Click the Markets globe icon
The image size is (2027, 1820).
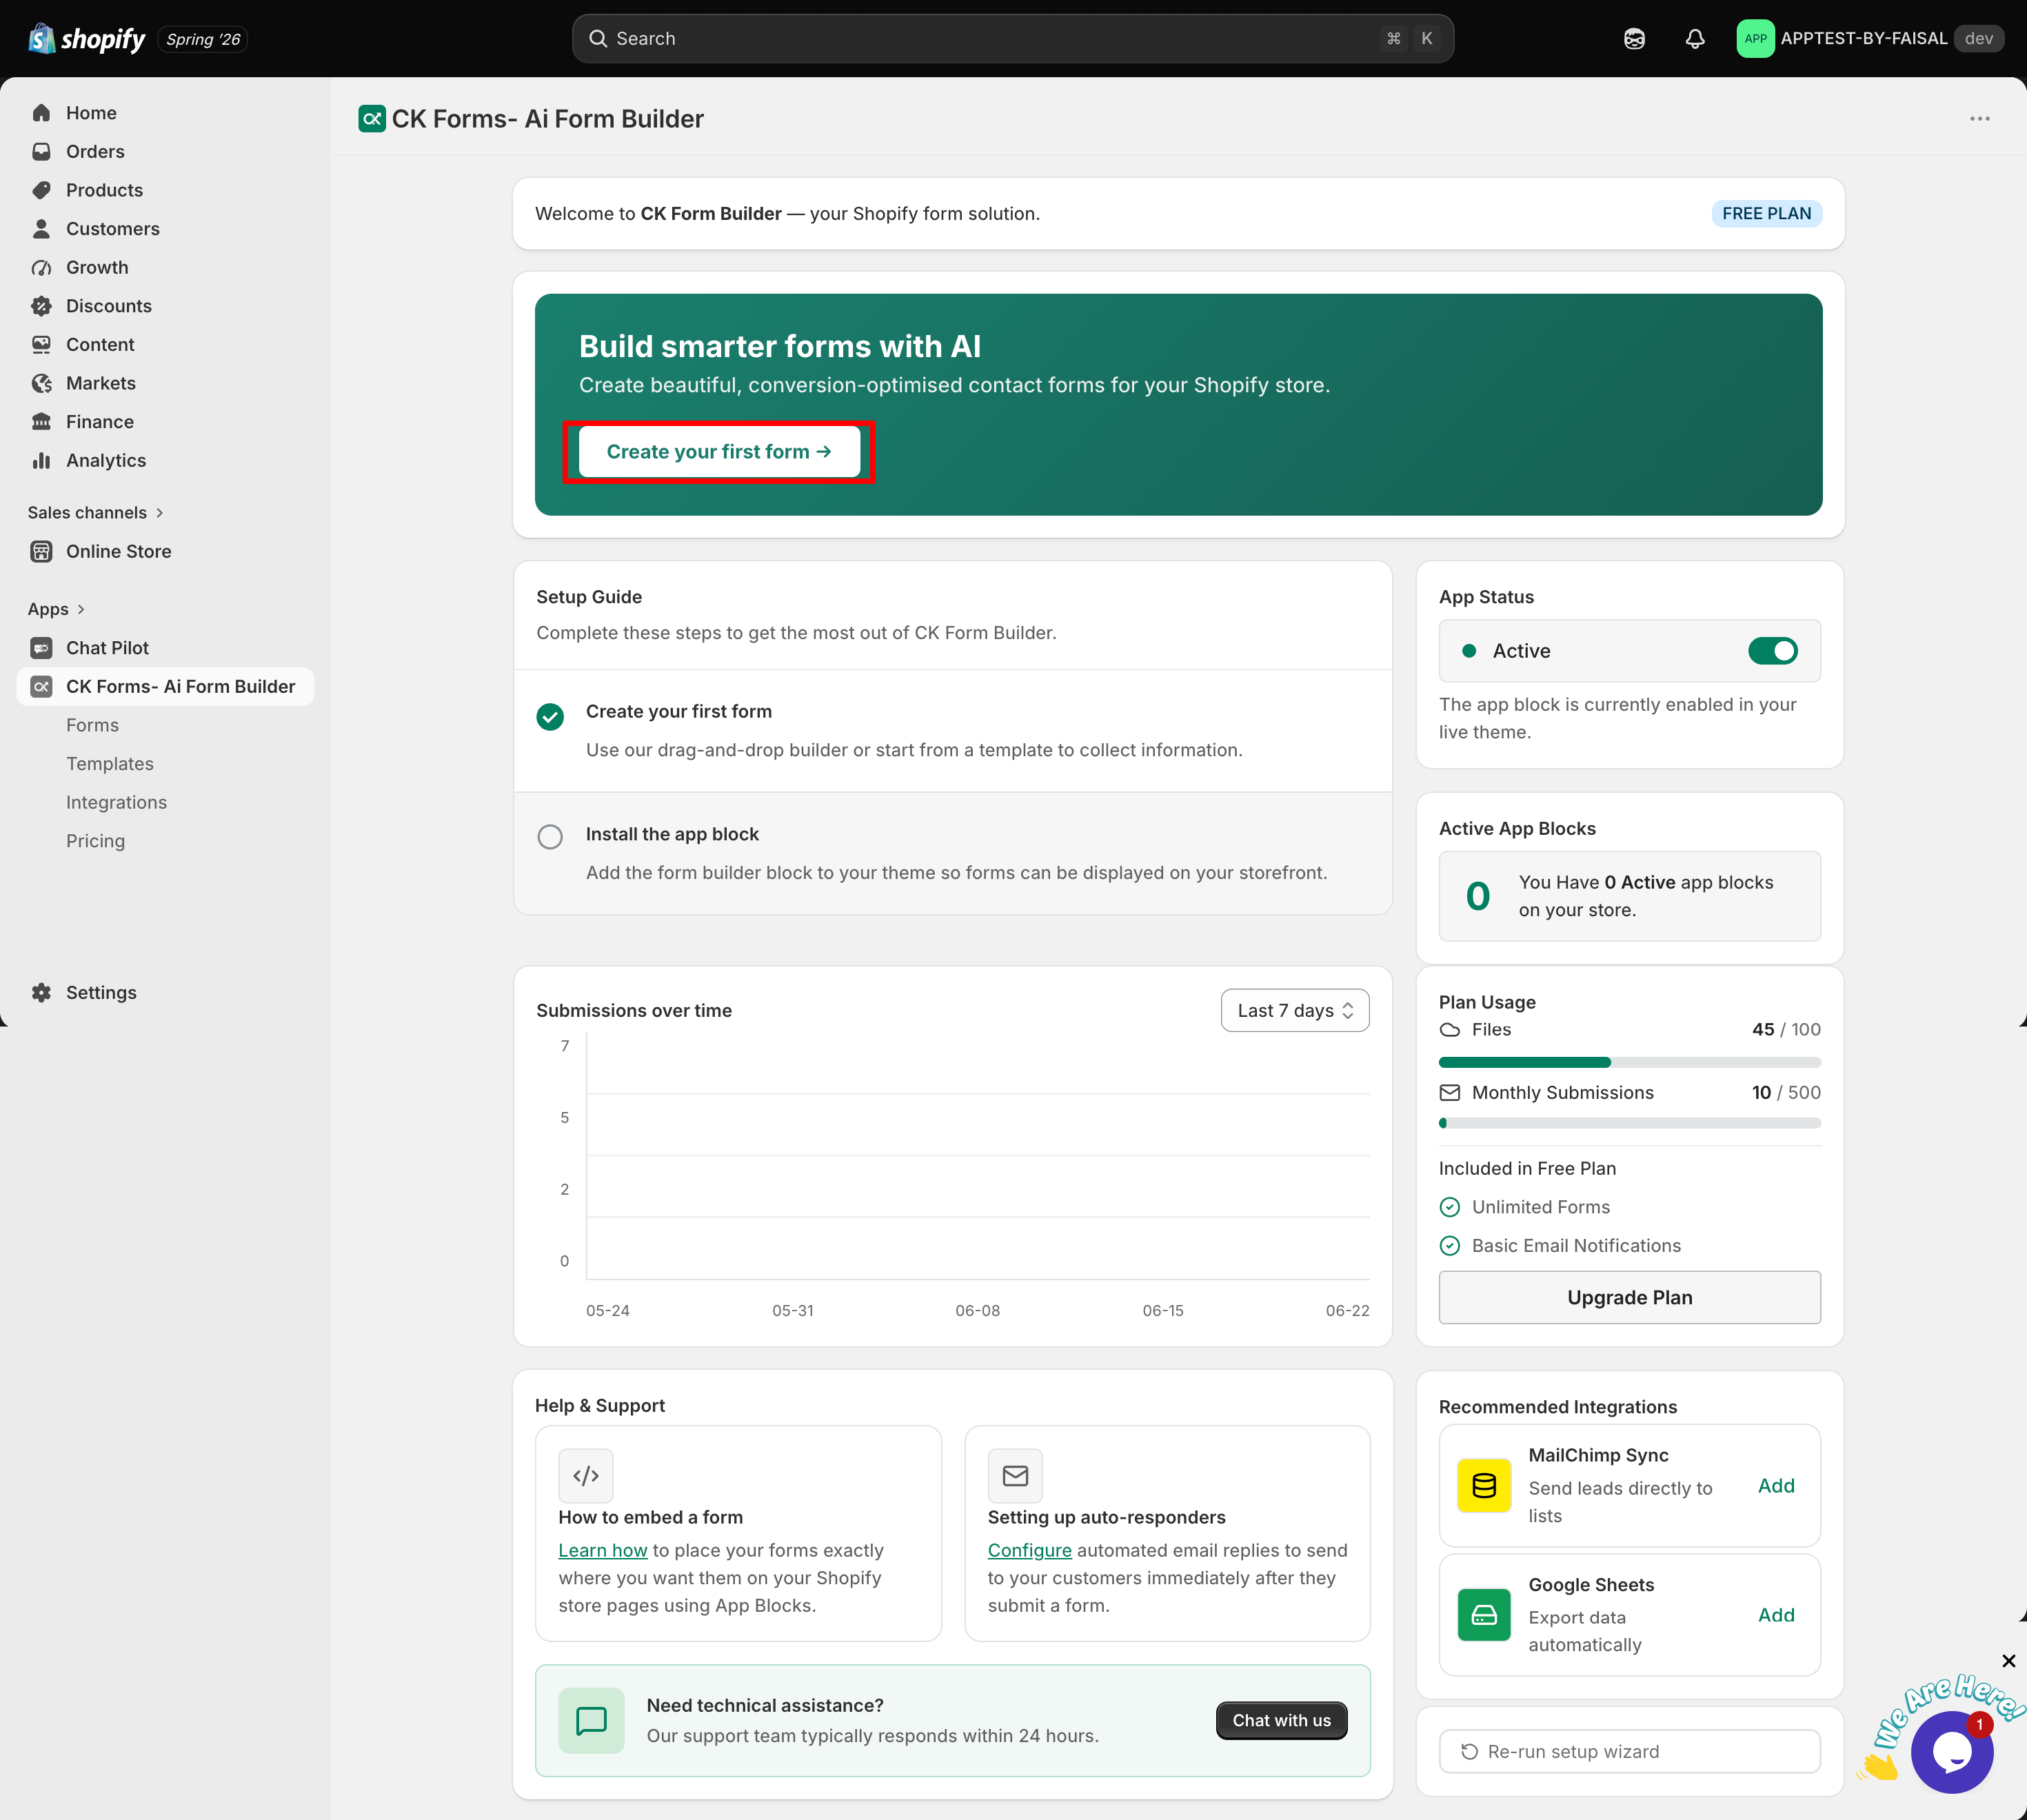41,384
